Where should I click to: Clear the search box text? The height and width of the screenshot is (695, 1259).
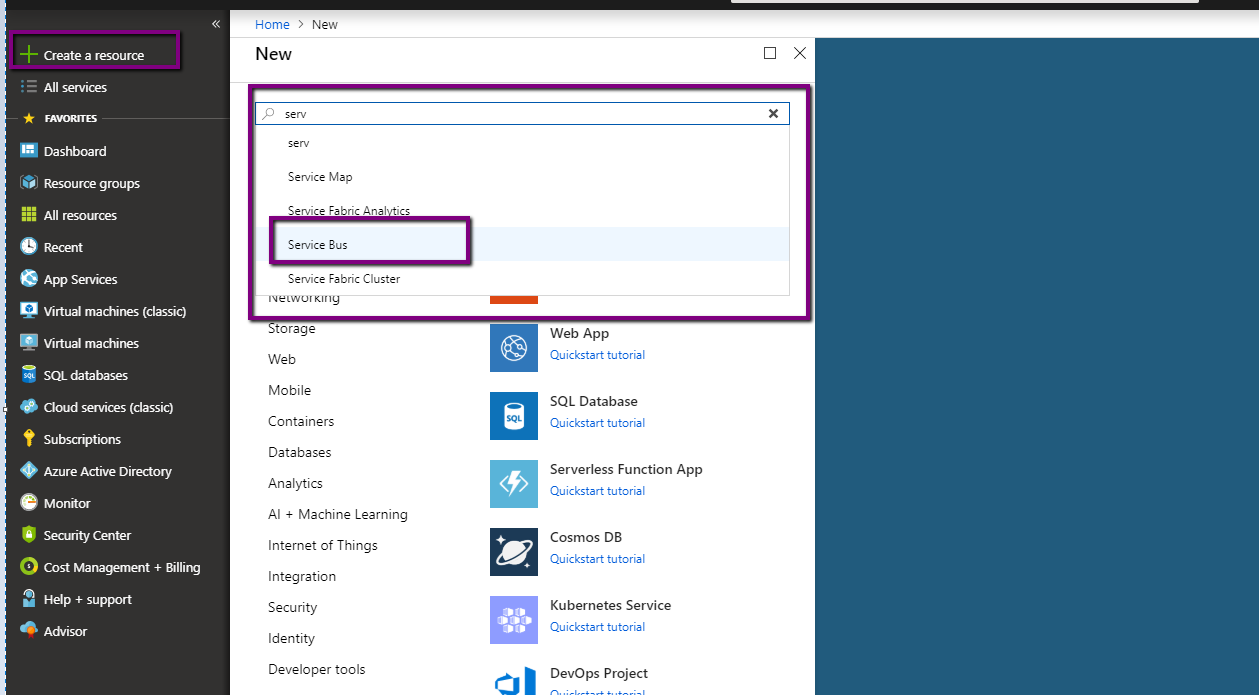click(x=773, y=114)
